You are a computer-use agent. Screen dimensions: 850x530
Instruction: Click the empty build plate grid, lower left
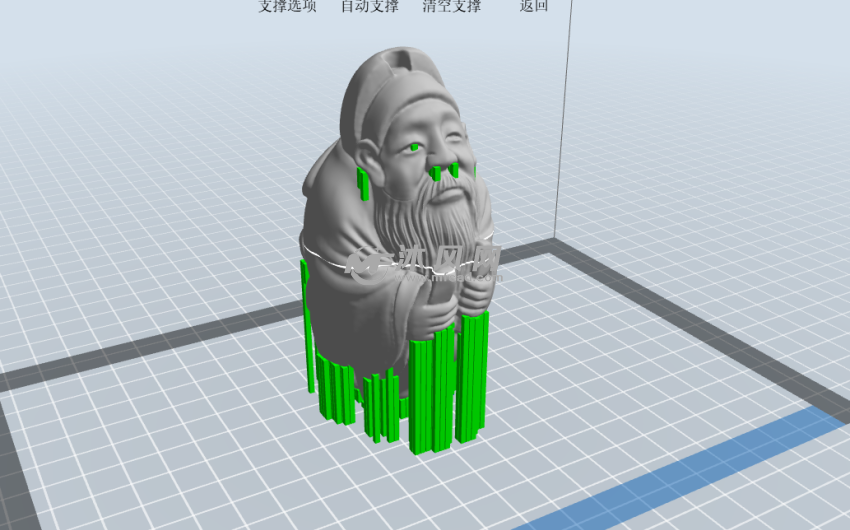(x=150, y=450)
